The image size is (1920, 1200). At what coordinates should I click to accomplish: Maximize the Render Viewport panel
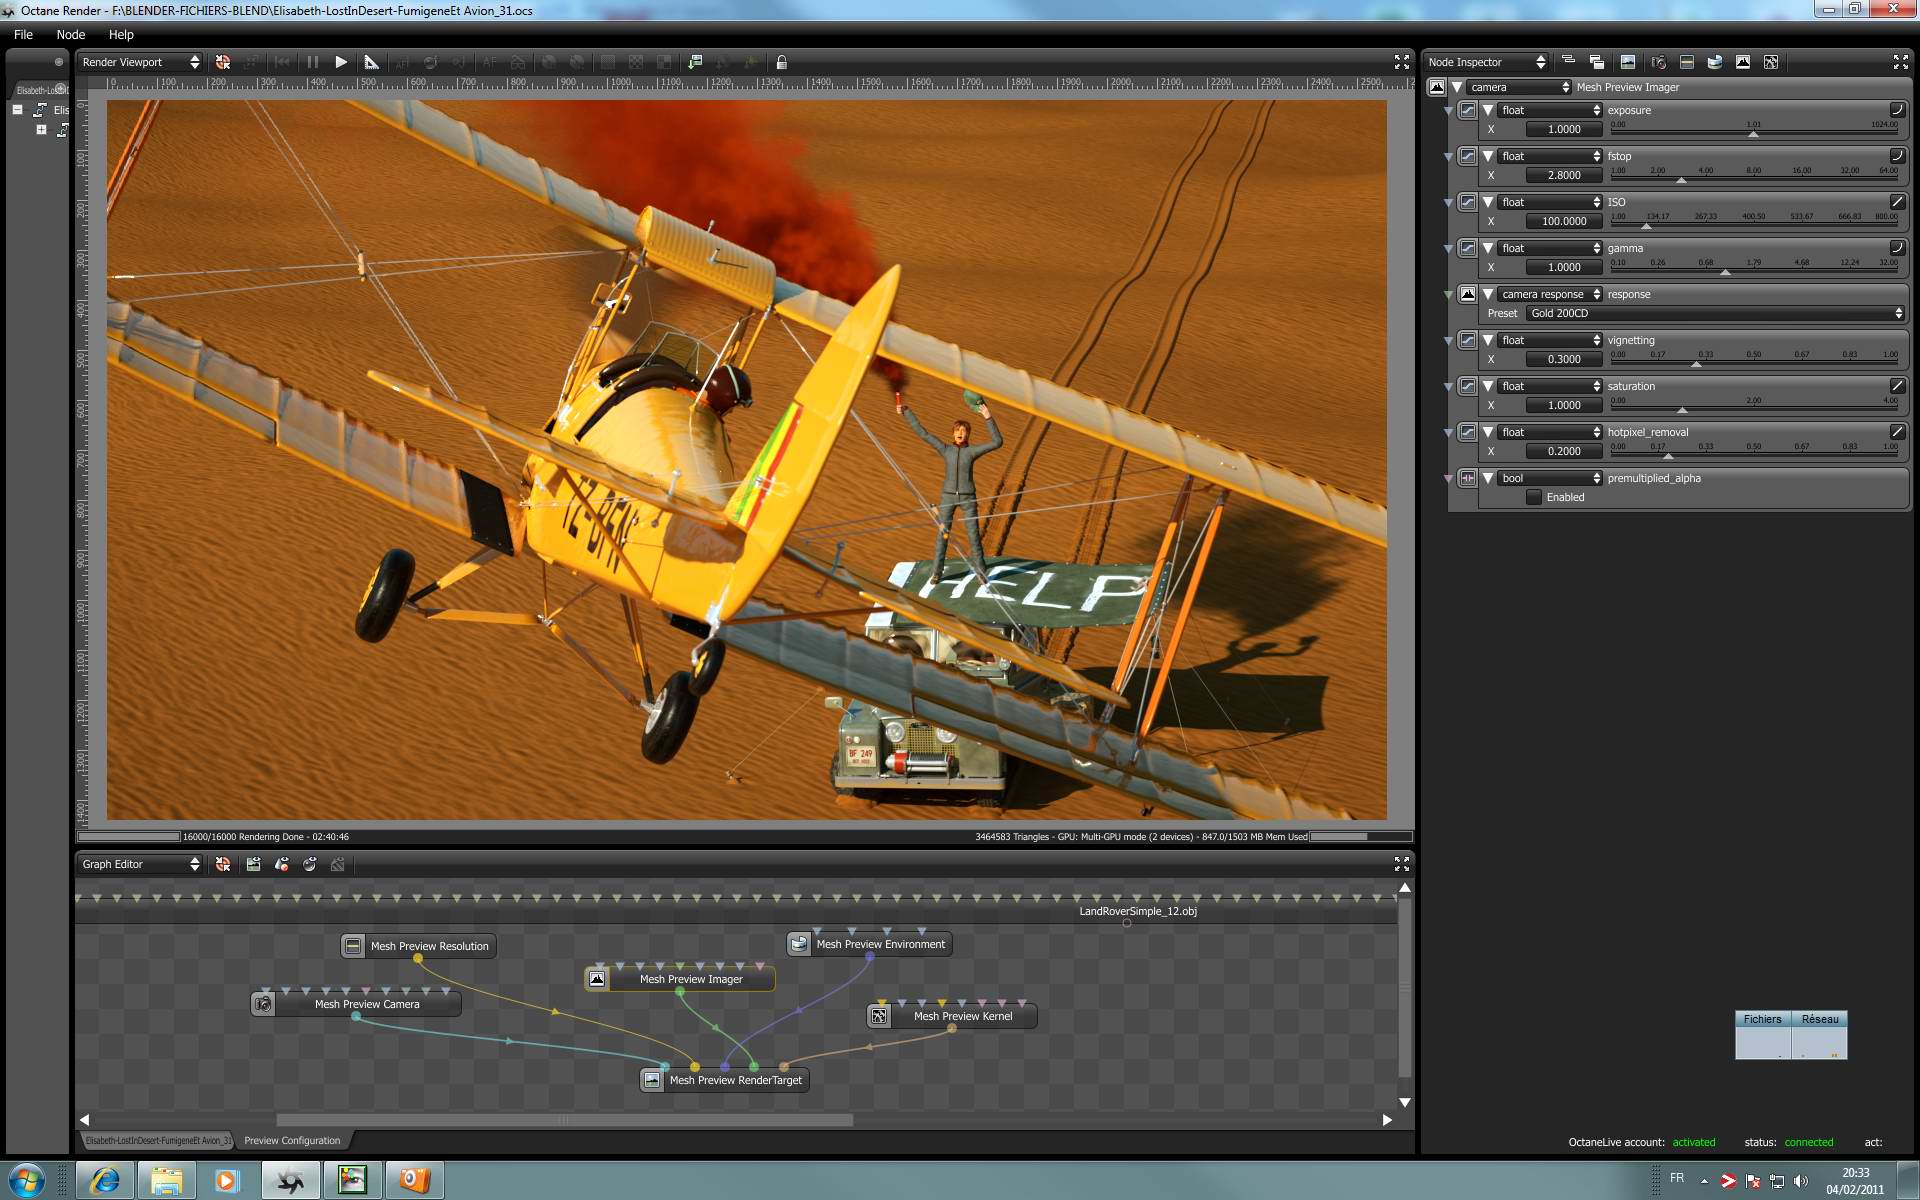pyautogui.click(x=1401, y=62)
